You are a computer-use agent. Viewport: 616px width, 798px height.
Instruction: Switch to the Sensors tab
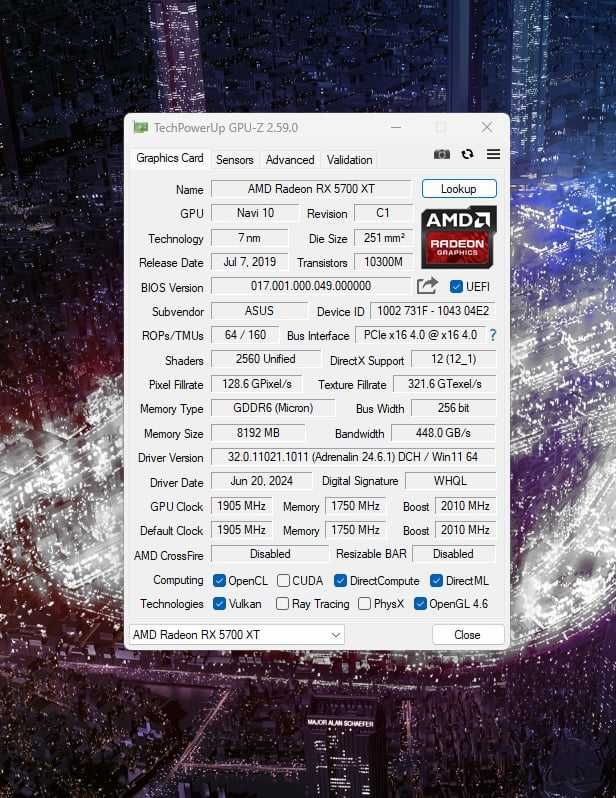tap(235, 160)
